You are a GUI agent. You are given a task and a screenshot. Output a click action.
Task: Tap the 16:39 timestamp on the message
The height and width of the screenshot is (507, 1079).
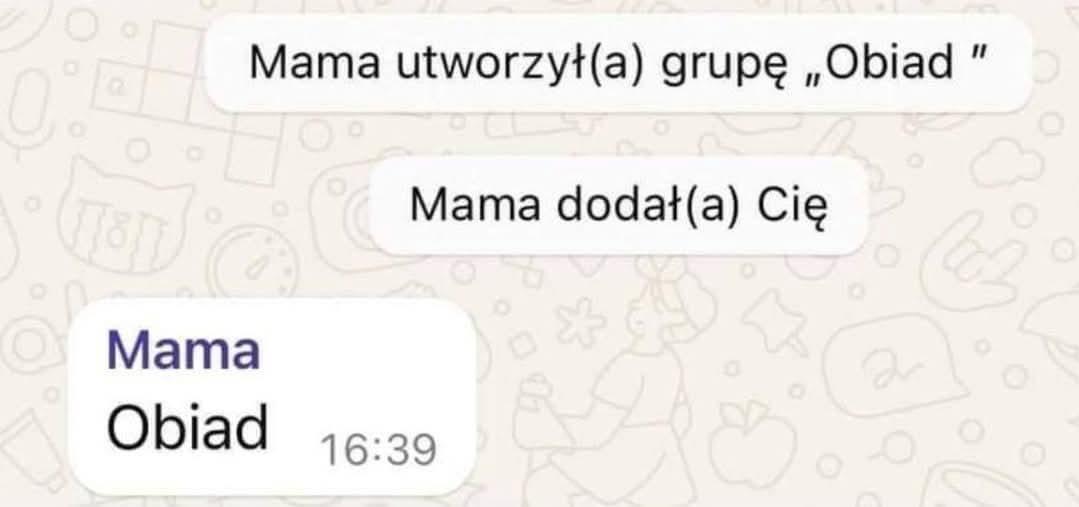pyautogui.click(x=378, y=451)
